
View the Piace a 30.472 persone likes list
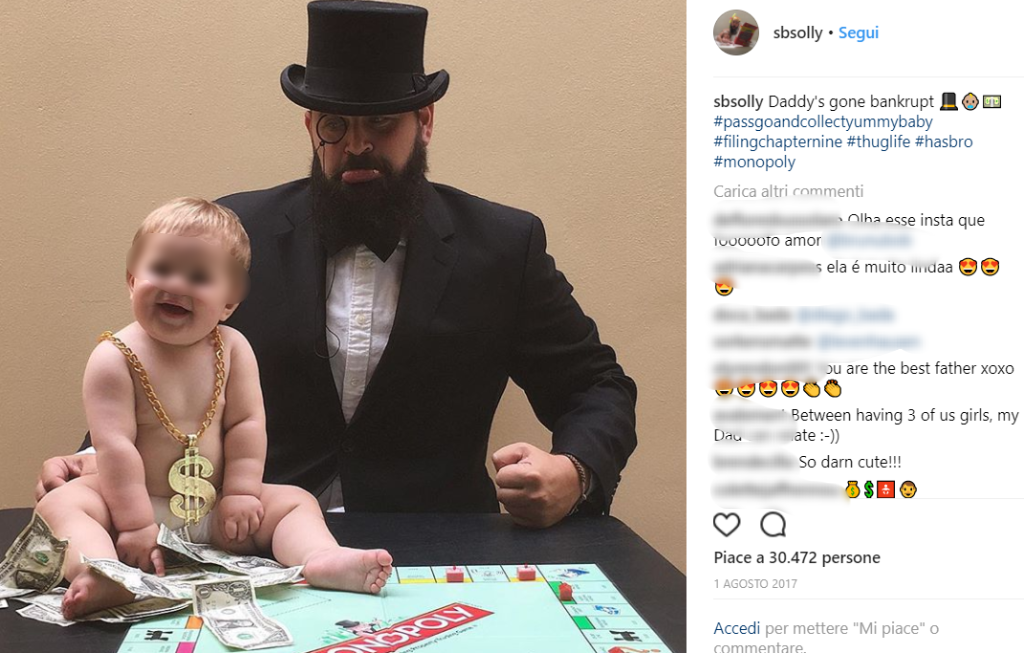[x=796, y=558]
